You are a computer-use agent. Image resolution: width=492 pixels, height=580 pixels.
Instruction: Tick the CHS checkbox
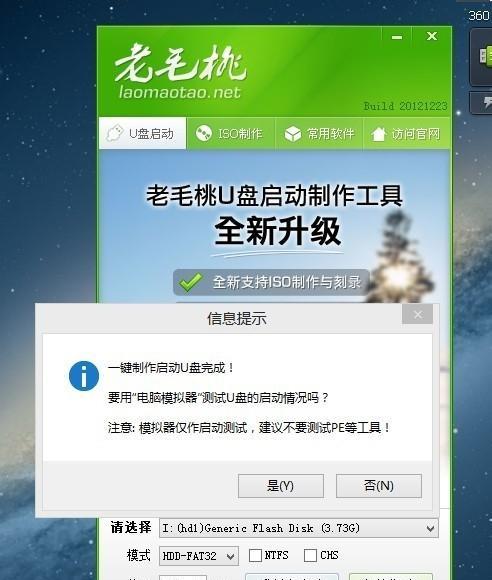310,555
